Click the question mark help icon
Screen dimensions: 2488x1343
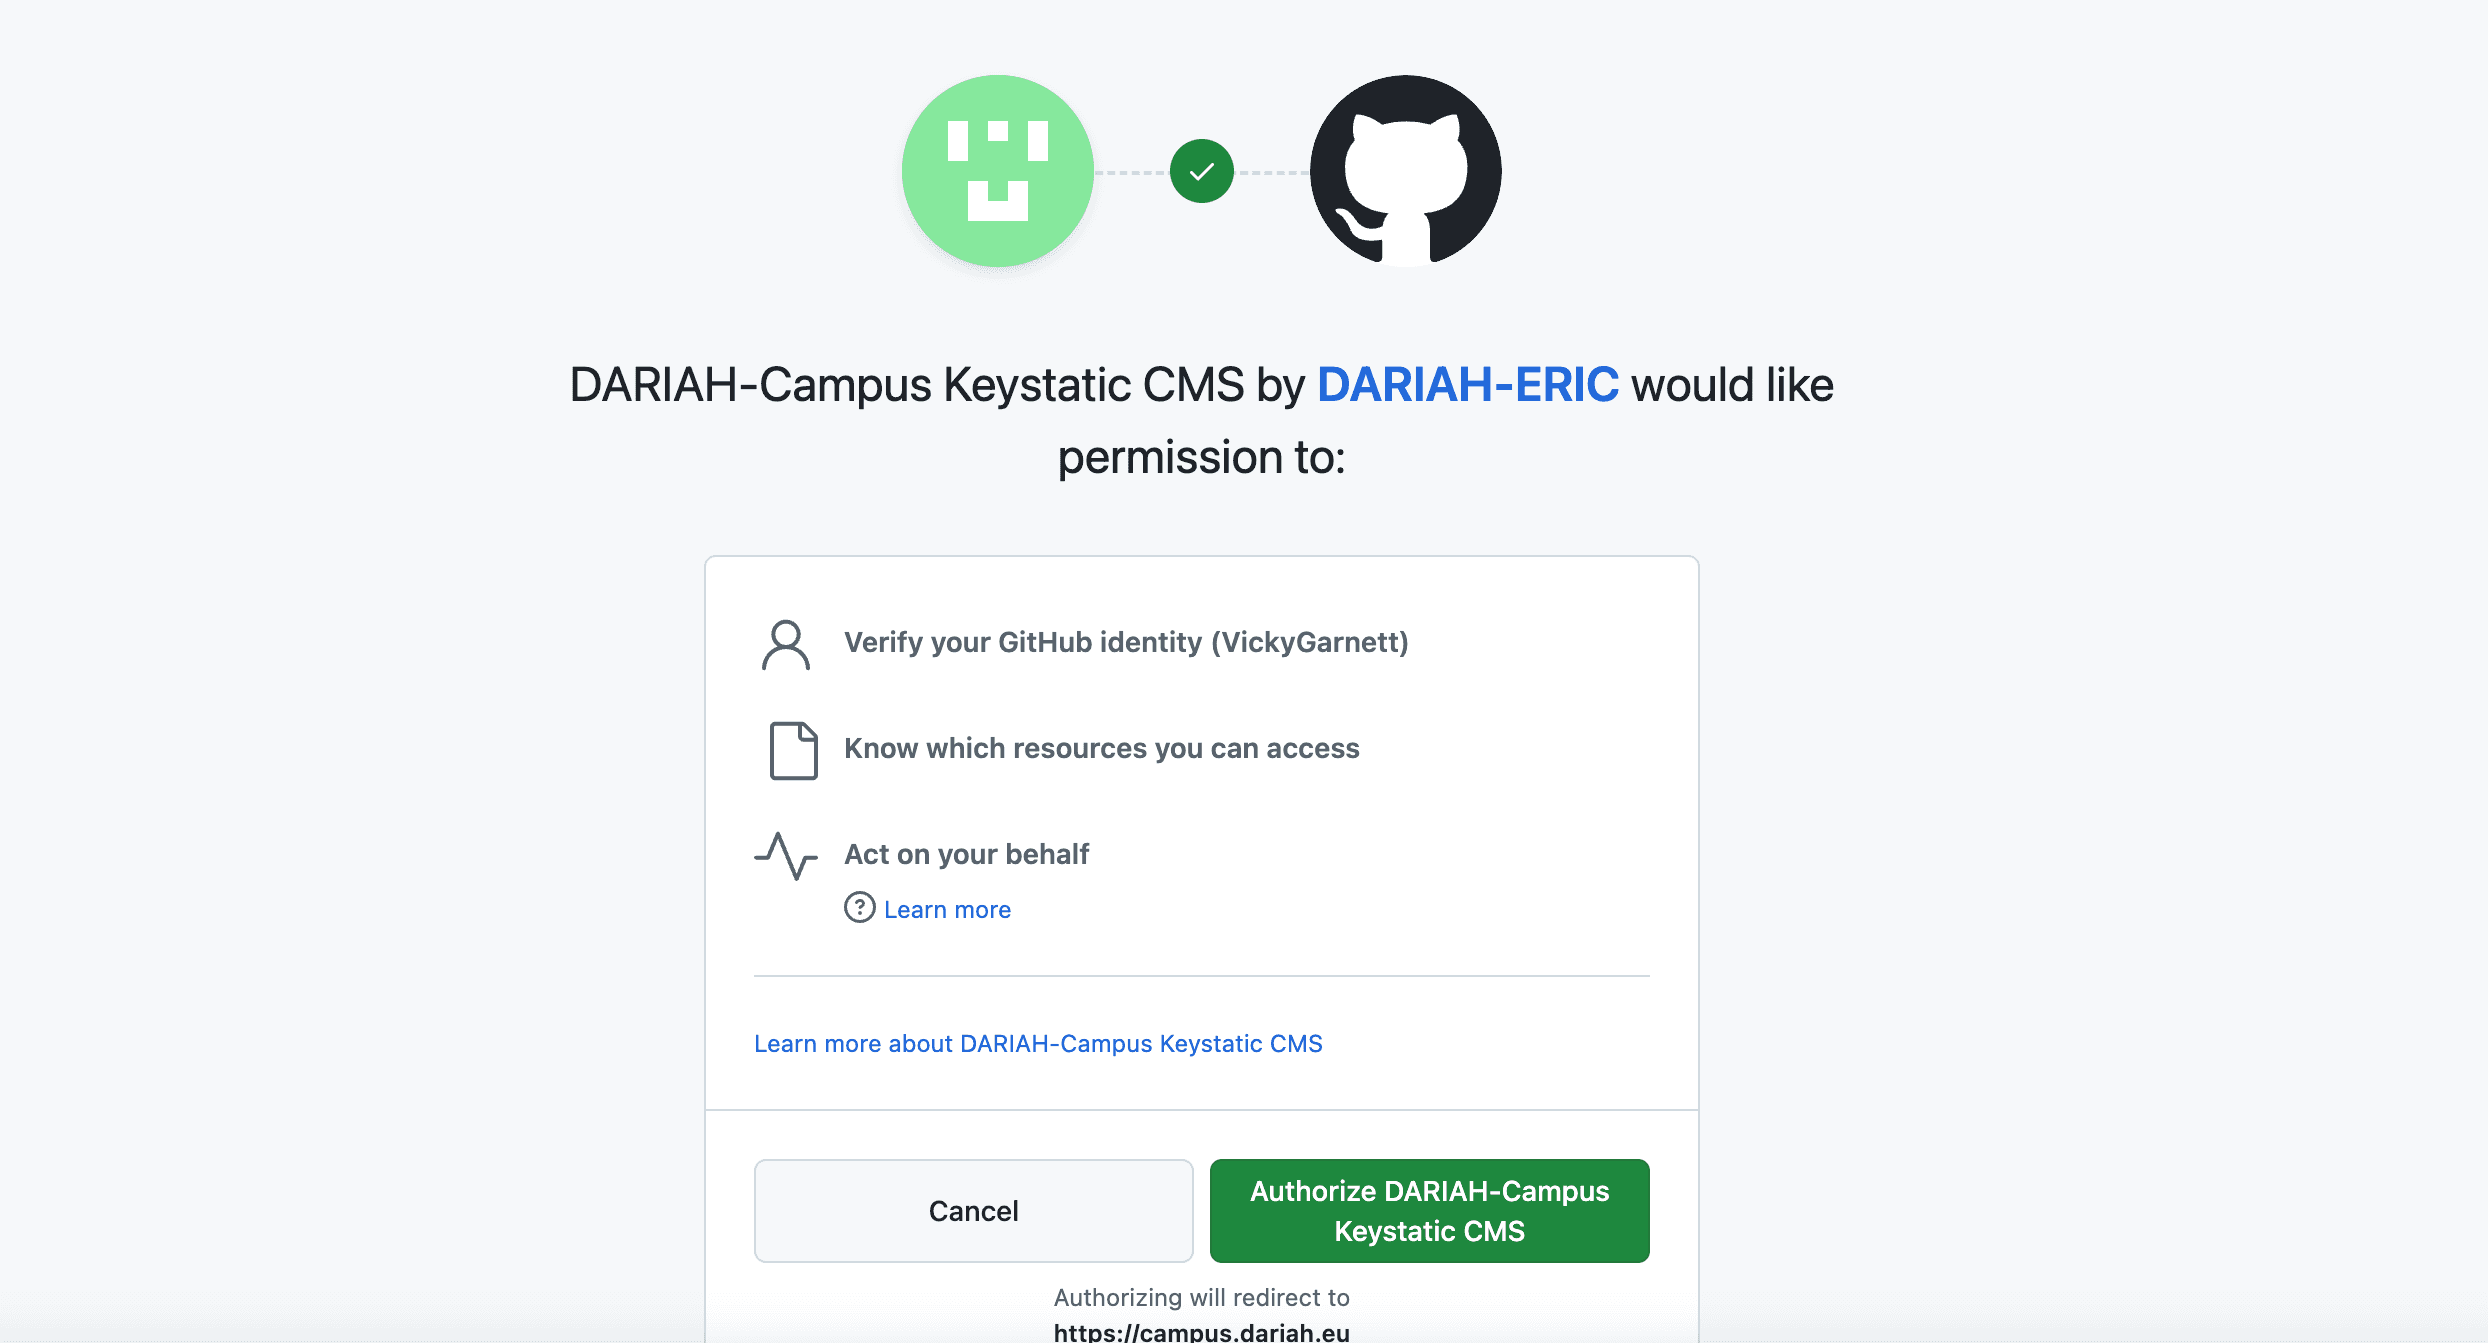coord(859,908)
